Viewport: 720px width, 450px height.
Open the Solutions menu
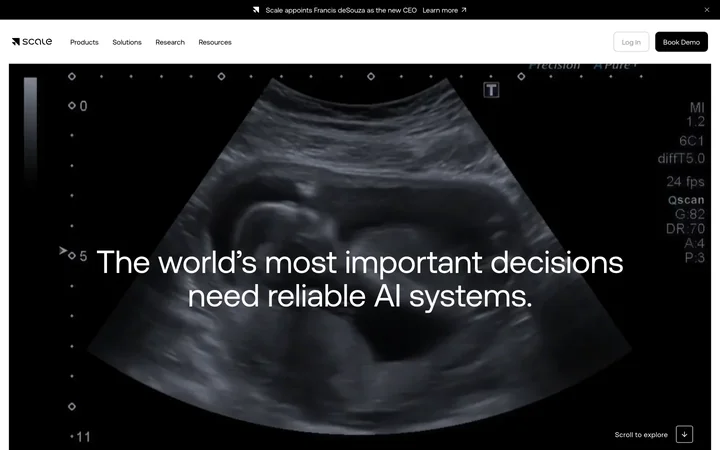point(127,42)
